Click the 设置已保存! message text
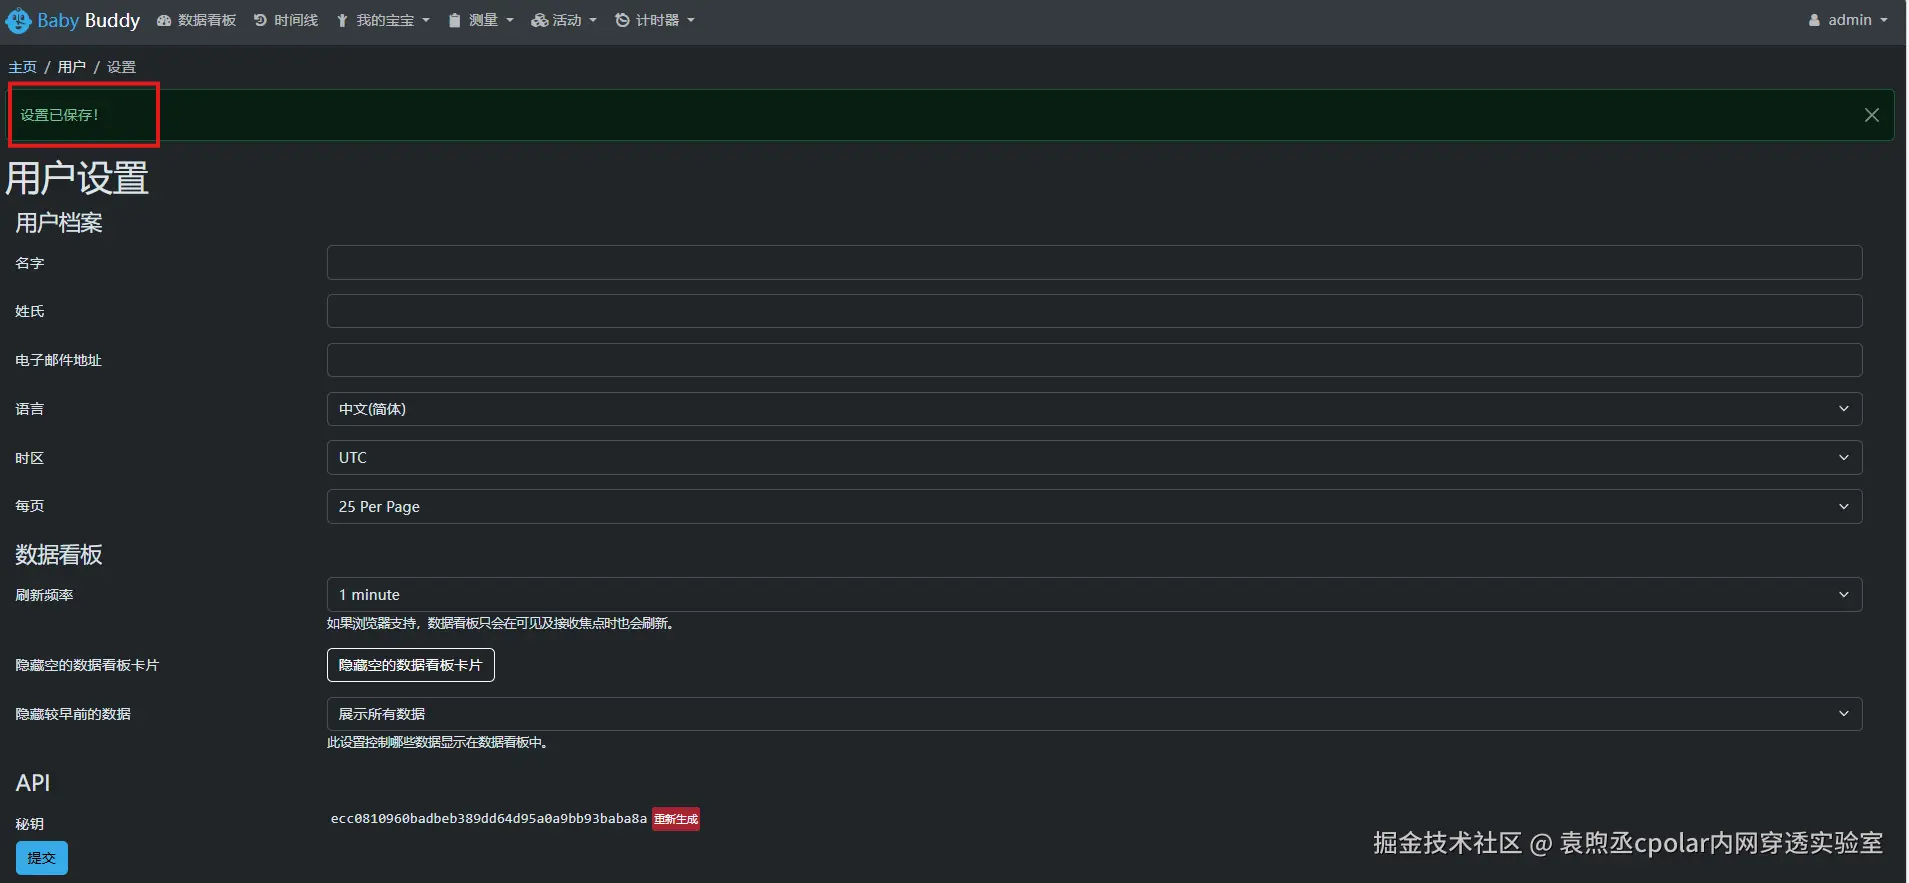The image size is (1909, 883). tap(59, 115)
